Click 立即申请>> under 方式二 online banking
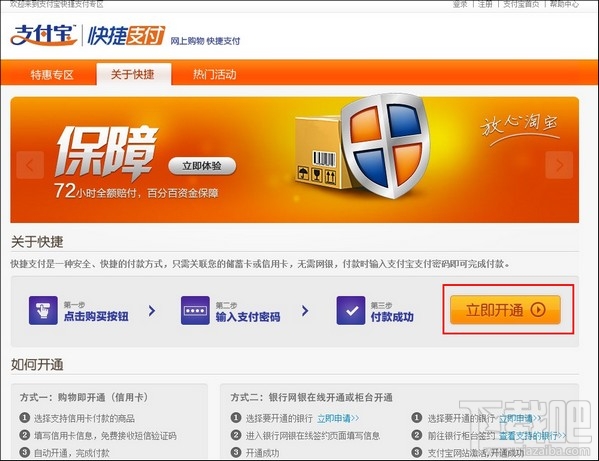This screenshot has width=599, height=461. (x=338, y=418)
